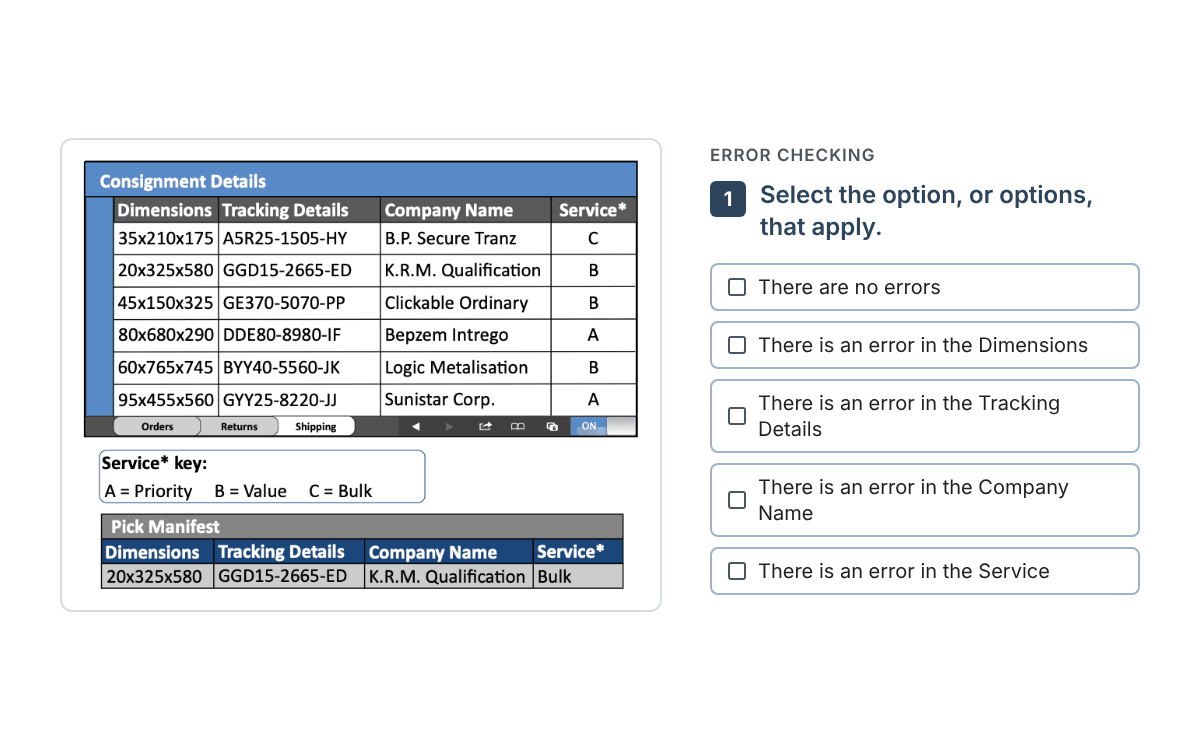The width and height of the screenshot is (1200, 750).
Task: Click the 'Service*' header in Consignment Details
Action: [x=593, y=210]
